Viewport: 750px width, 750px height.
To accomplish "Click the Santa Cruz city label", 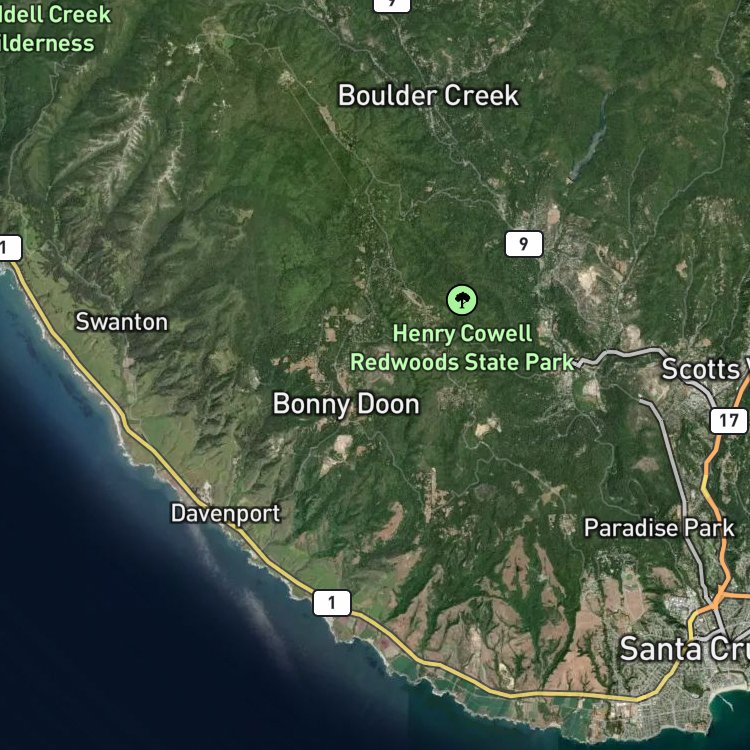I will (684, 649).
